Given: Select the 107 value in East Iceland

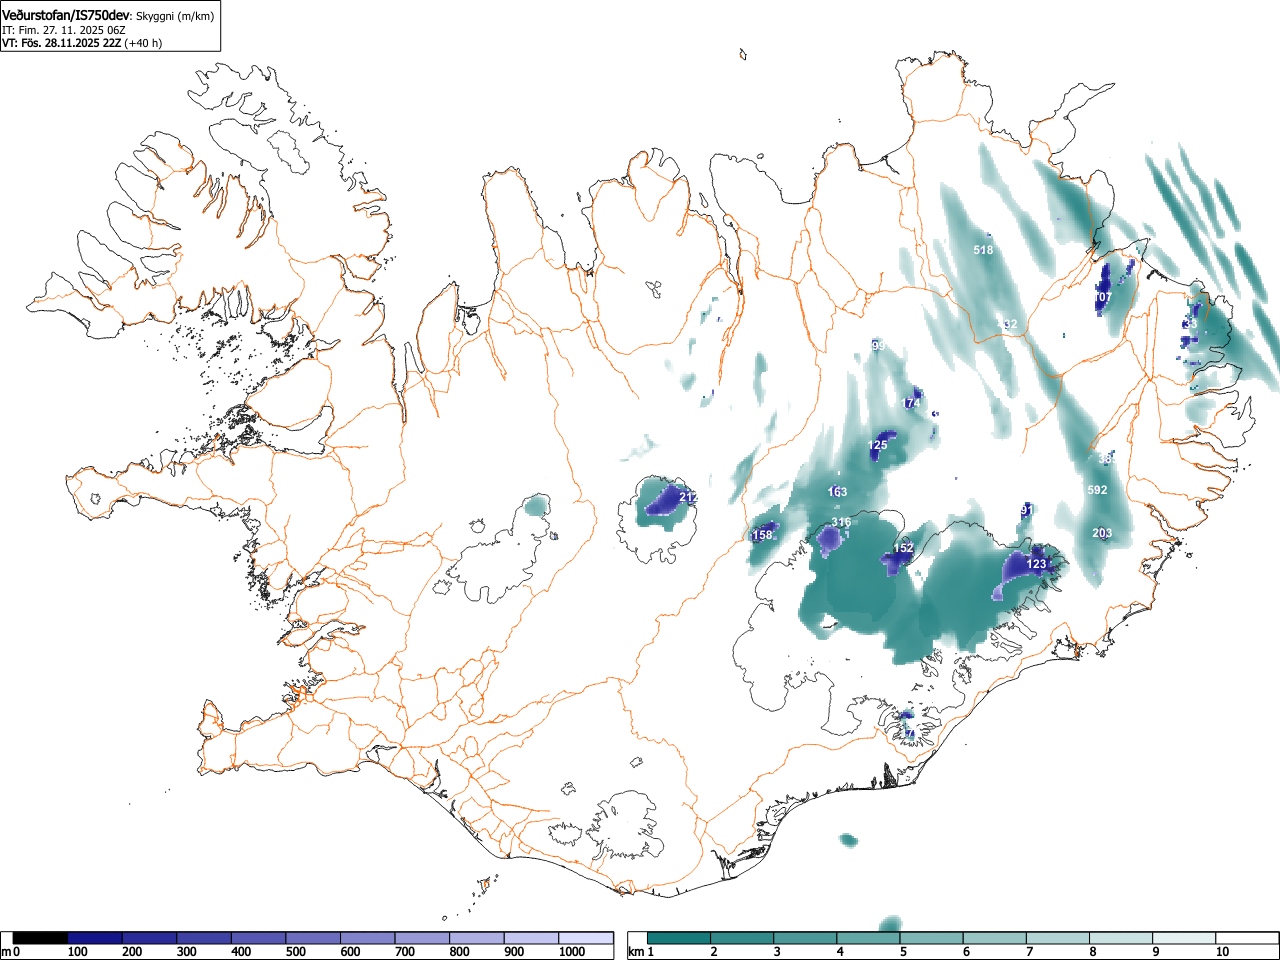Looking at the screenshot, I should 1103,298.
